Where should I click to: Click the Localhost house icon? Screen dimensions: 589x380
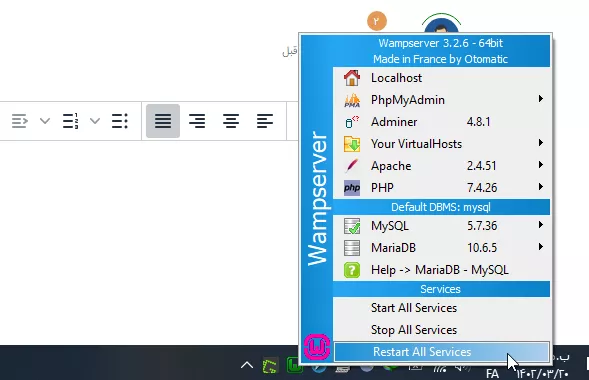(352, 78)
